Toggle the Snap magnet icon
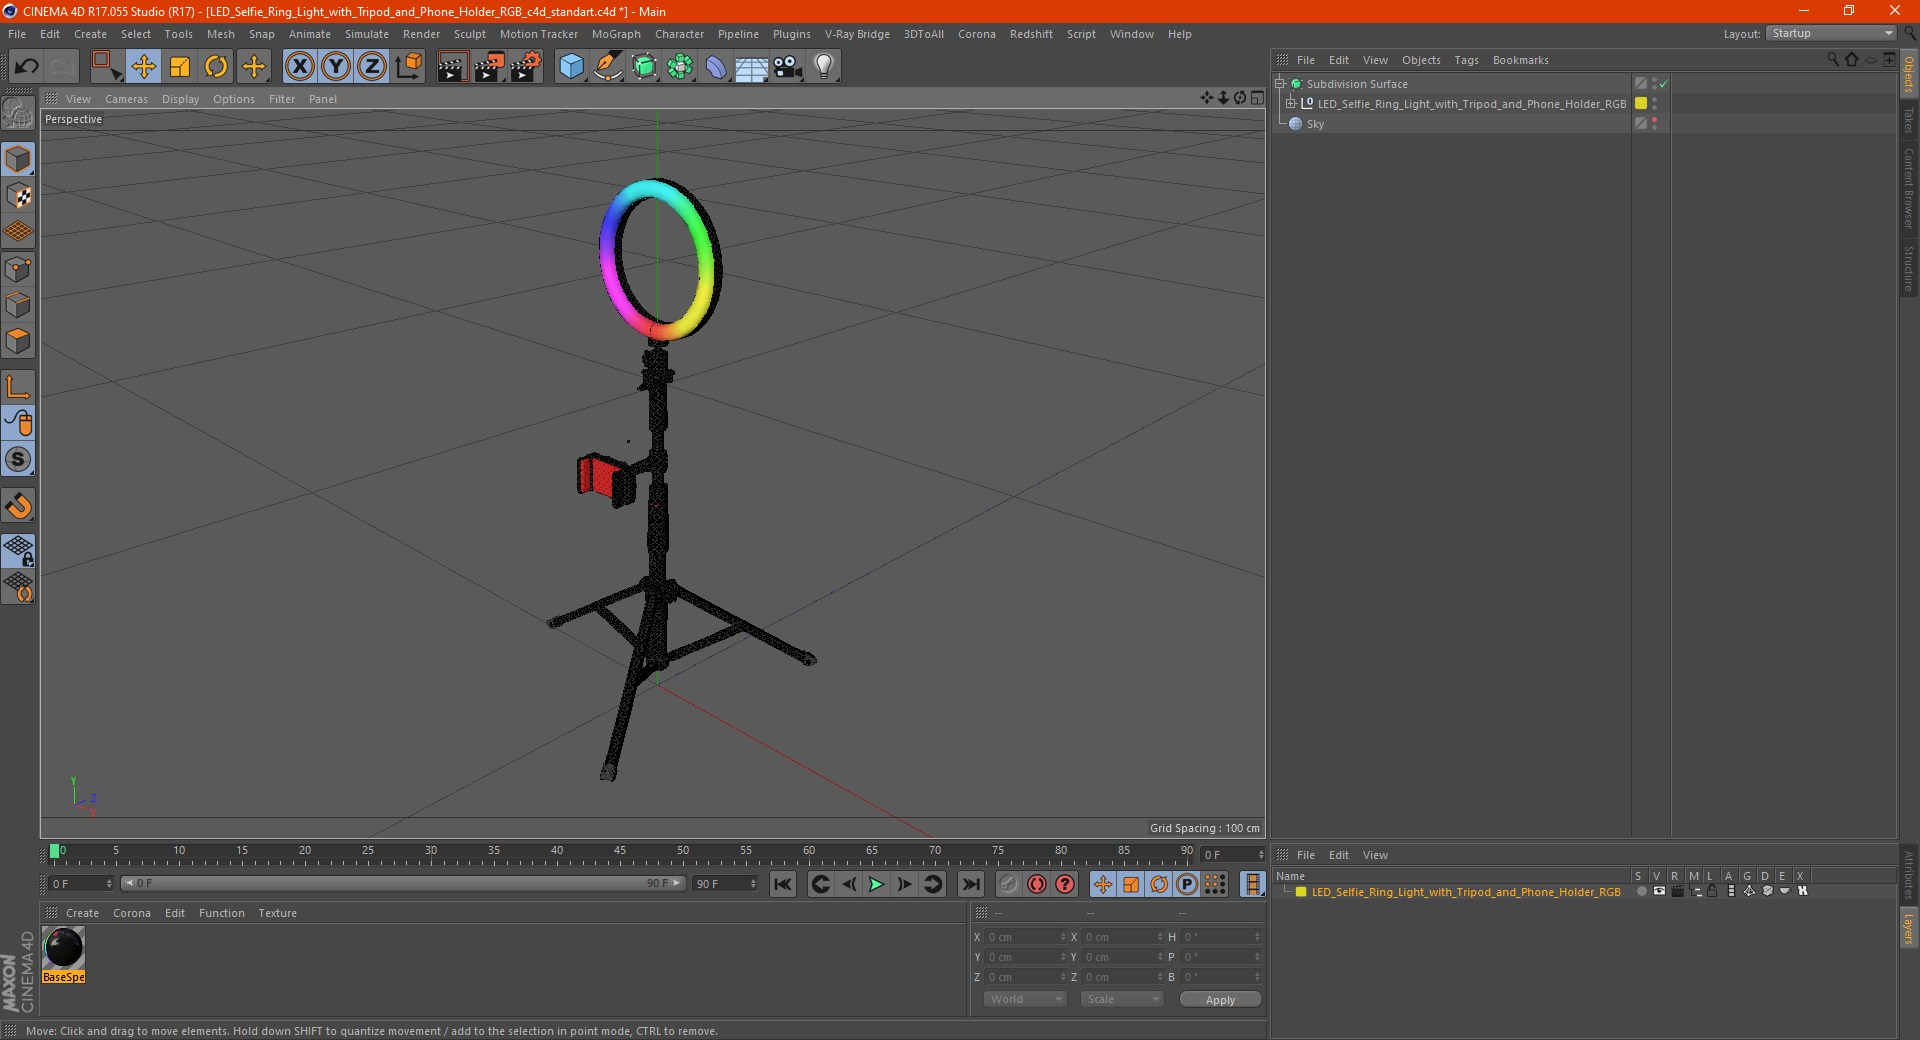1920x1040 pixels. pyautogui.click(x=18, y=506)
